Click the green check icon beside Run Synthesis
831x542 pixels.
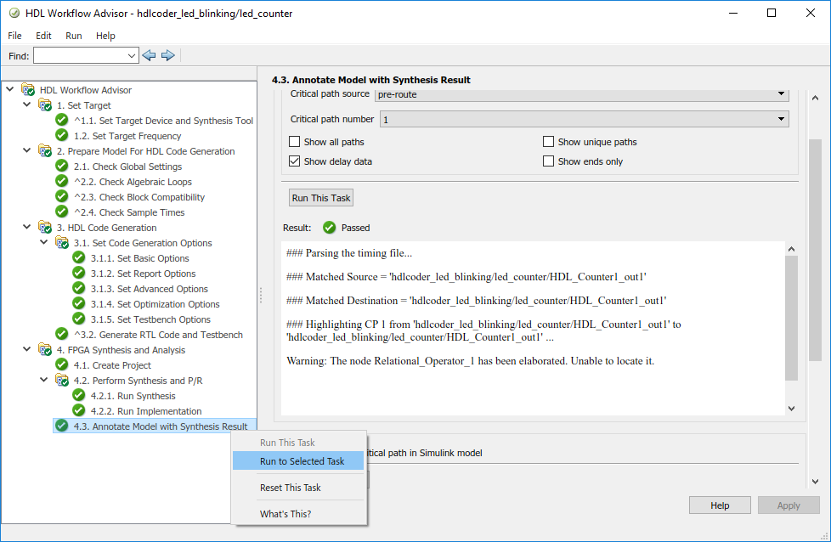[x=79, y=396]
